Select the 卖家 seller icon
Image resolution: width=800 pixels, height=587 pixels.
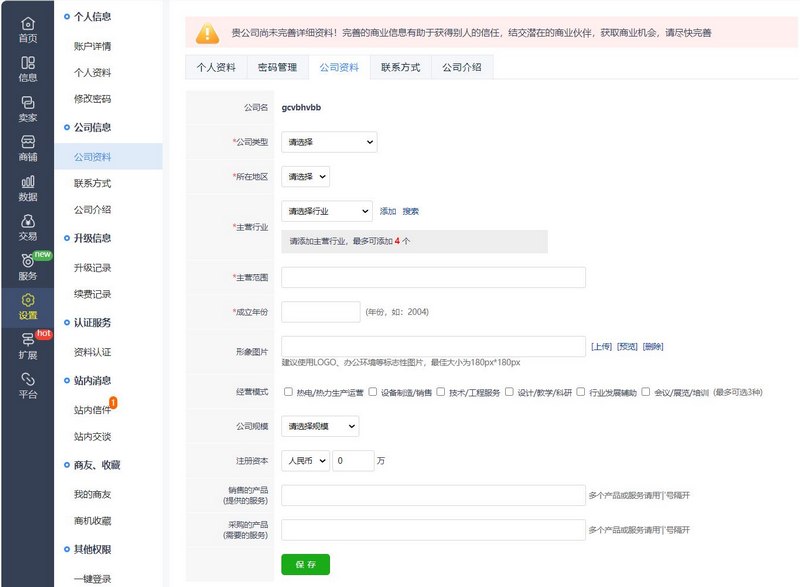(x=27, y=103)
